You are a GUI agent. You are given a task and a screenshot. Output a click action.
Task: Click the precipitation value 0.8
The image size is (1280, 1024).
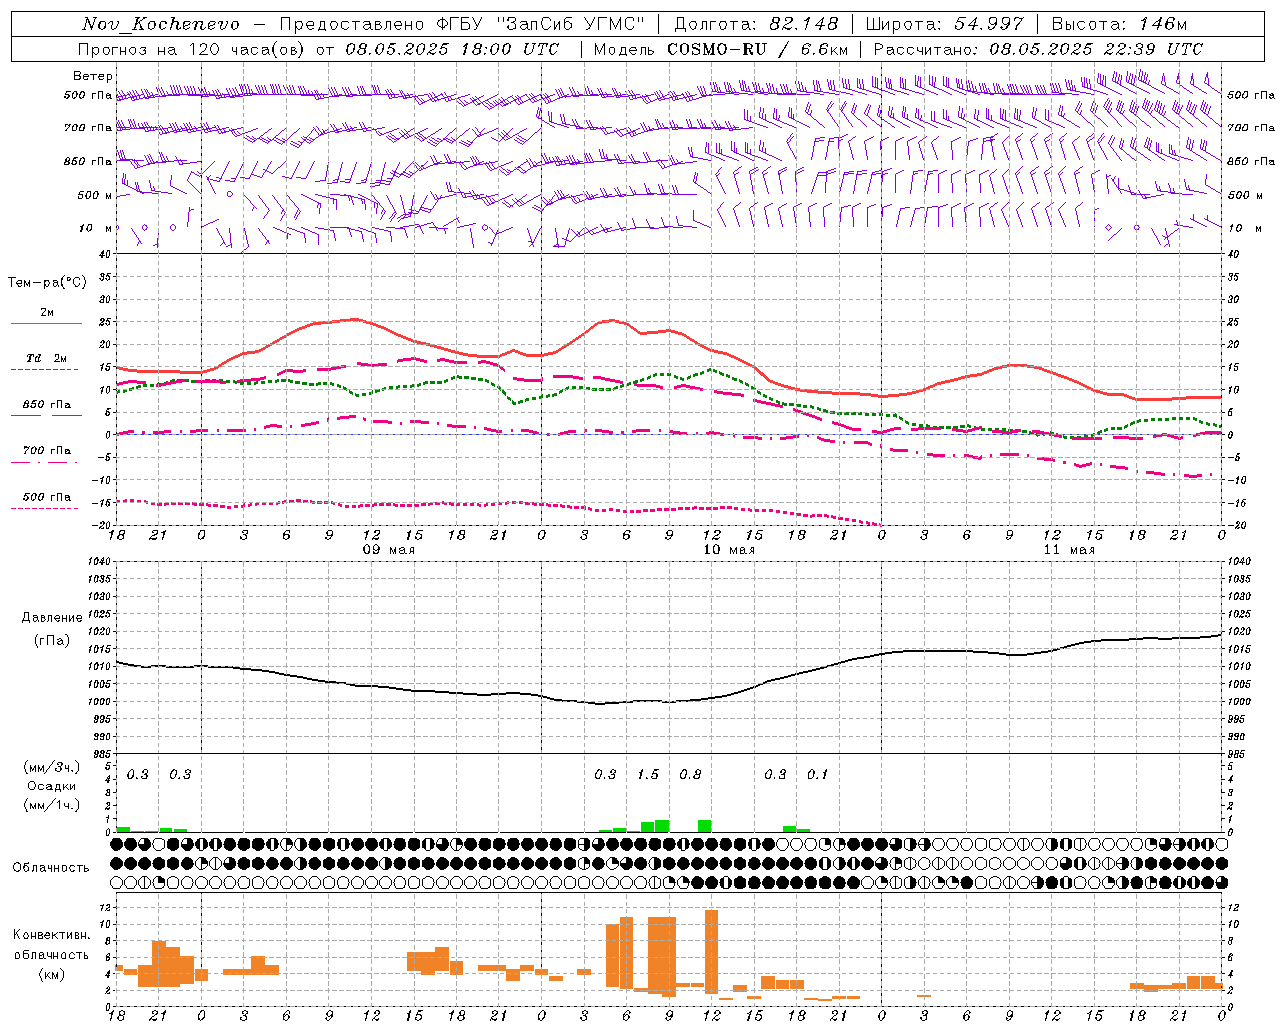pos(690,775)
